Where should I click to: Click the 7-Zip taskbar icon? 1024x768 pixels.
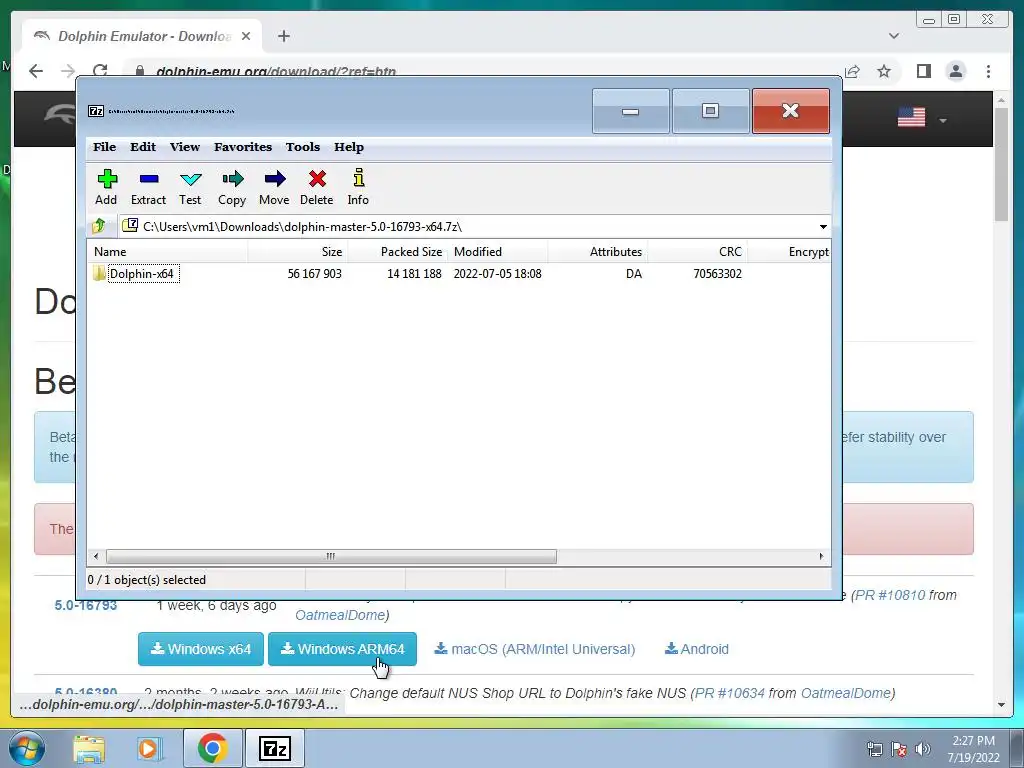point(274,748)
